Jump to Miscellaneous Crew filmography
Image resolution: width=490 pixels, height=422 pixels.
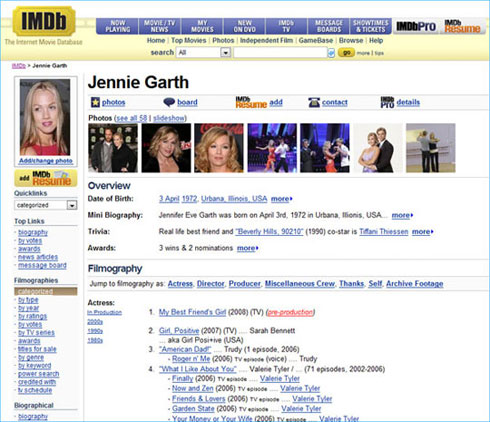(x=300, y=284)
